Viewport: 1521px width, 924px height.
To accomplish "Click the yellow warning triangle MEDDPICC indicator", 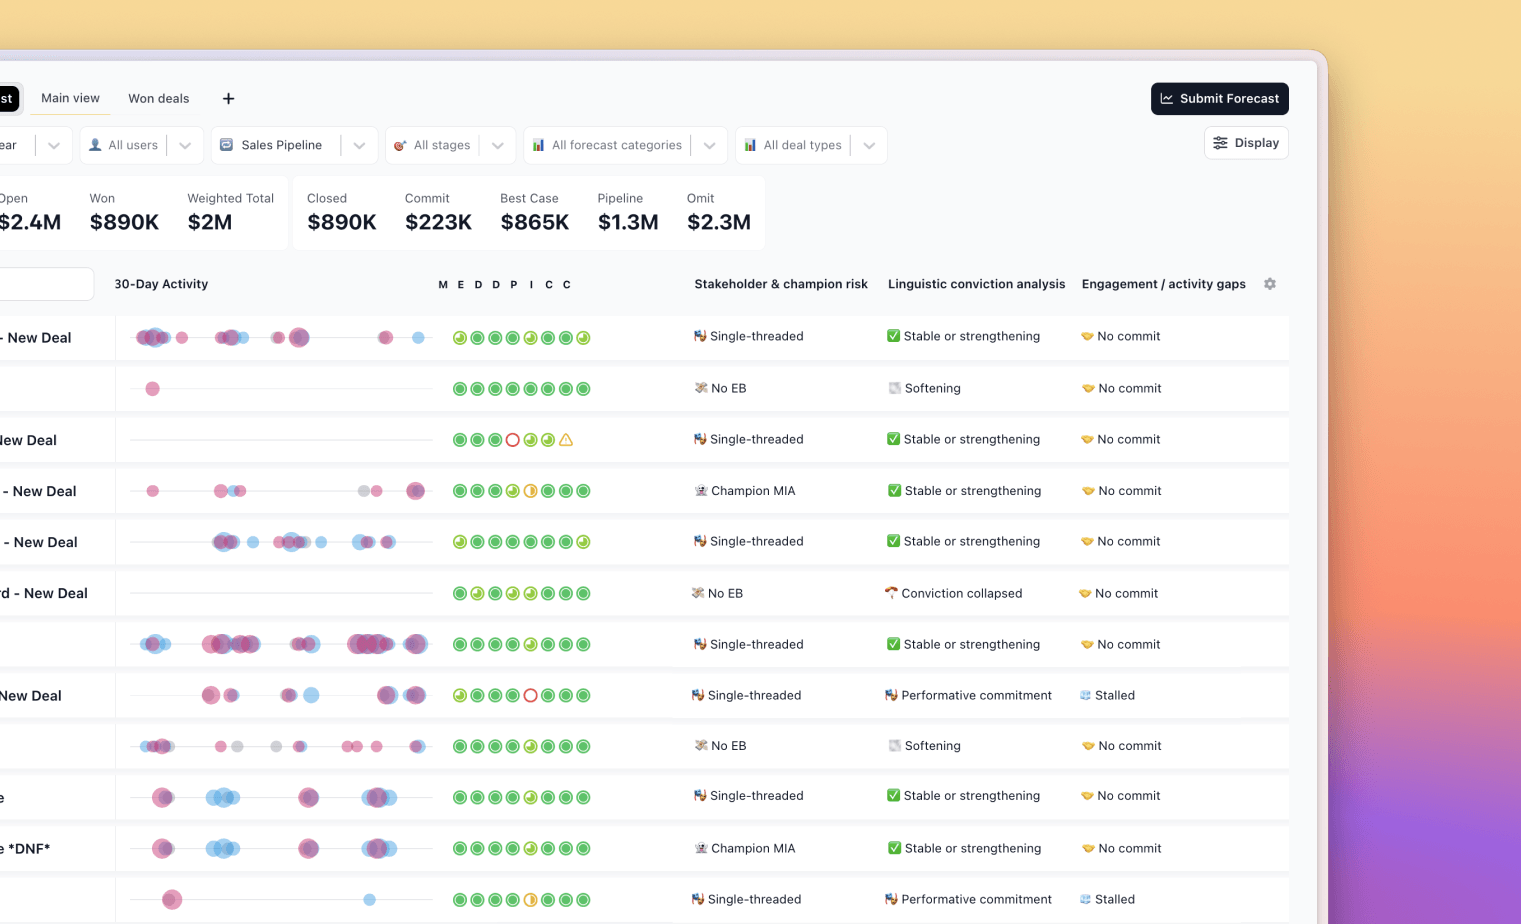I will coord(566,440).
